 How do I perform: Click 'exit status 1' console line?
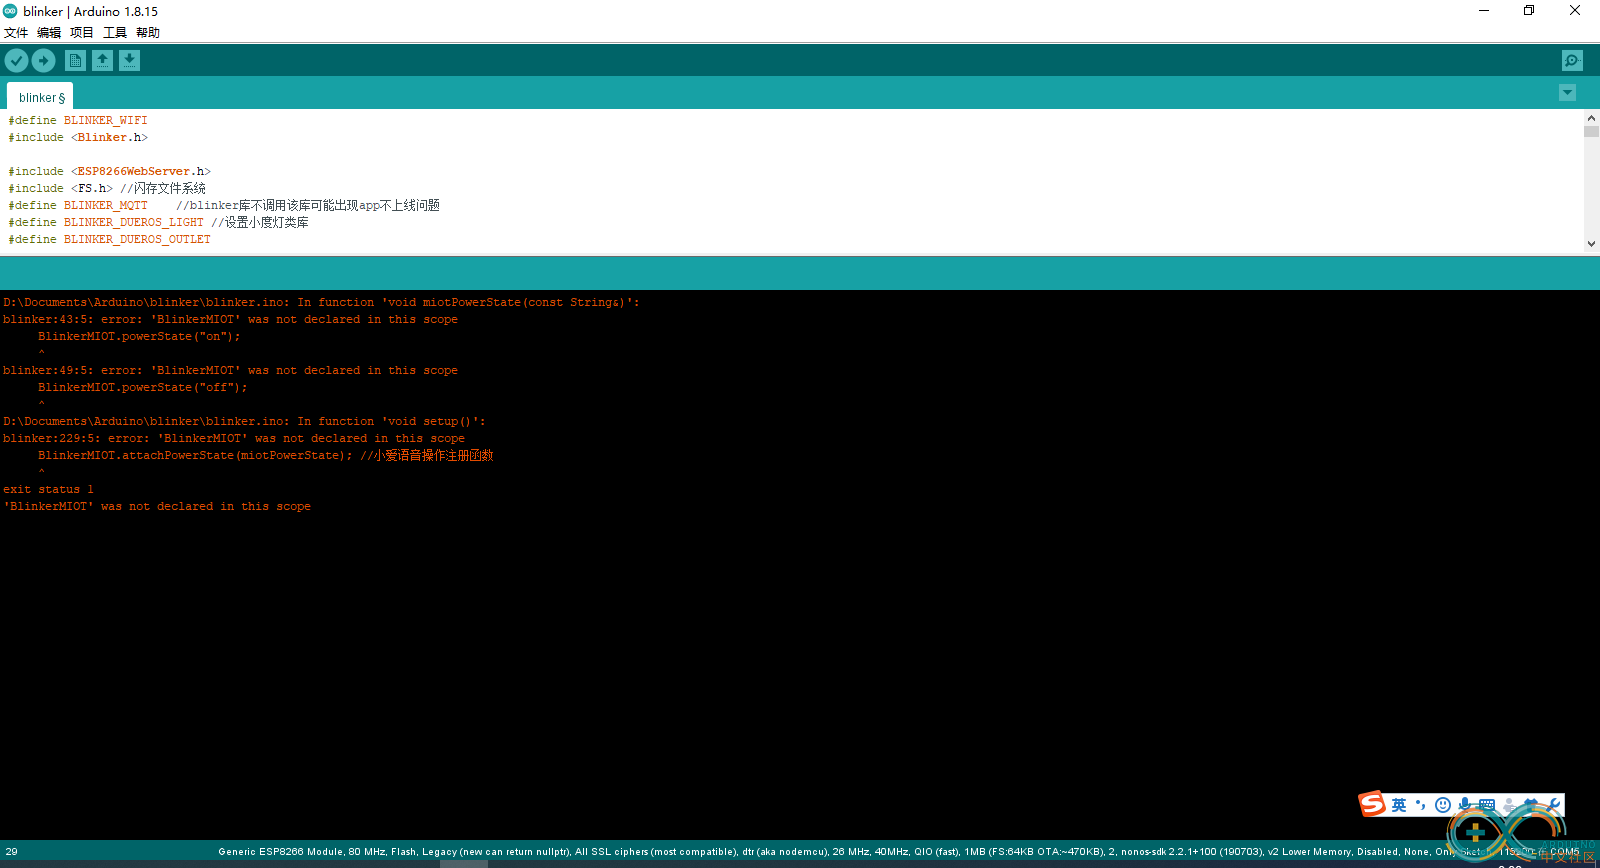pyautogui.click(x=48, y=489)
